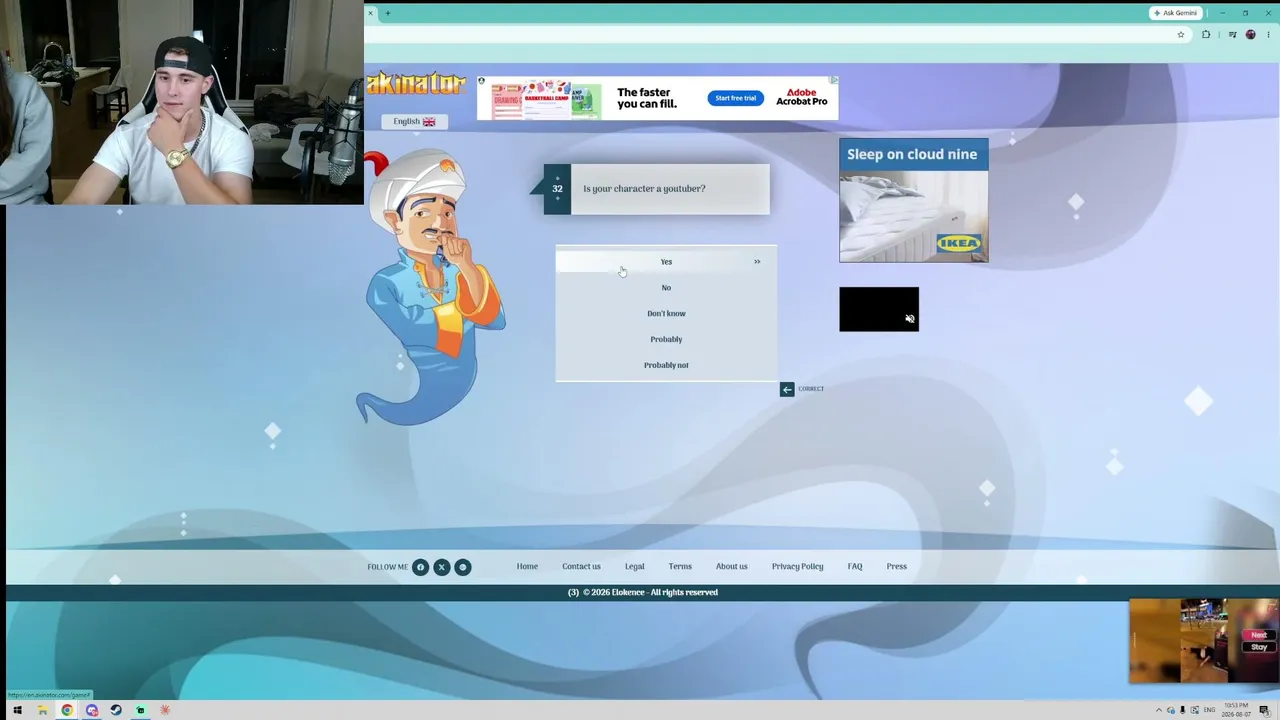Click Stay on the video overlay

coord(1259,647)
